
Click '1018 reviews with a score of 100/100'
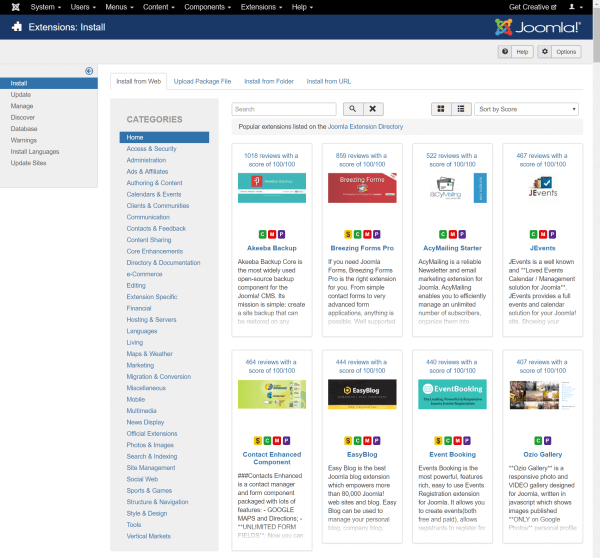click(272, 160)
